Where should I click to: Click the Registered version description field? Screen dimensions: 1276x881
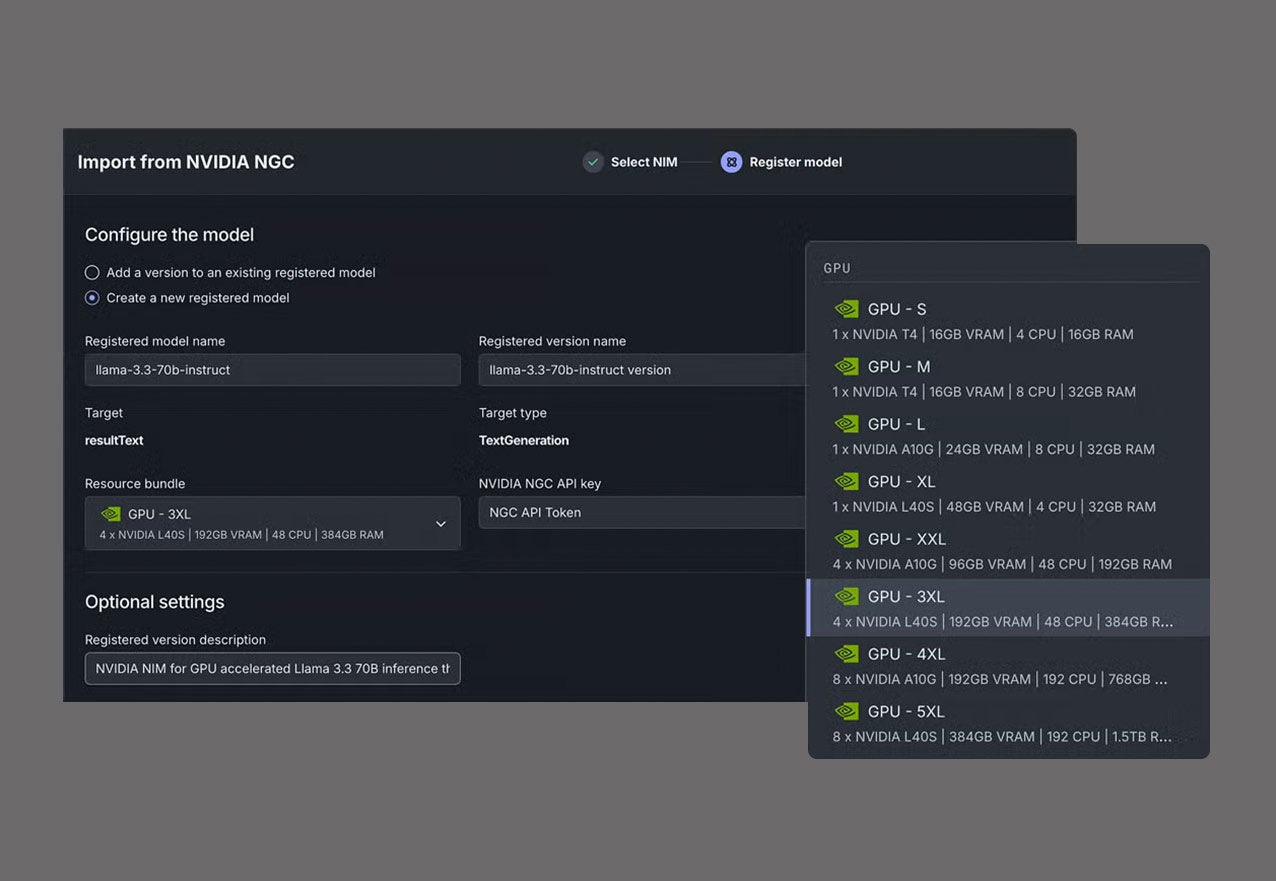272,668
